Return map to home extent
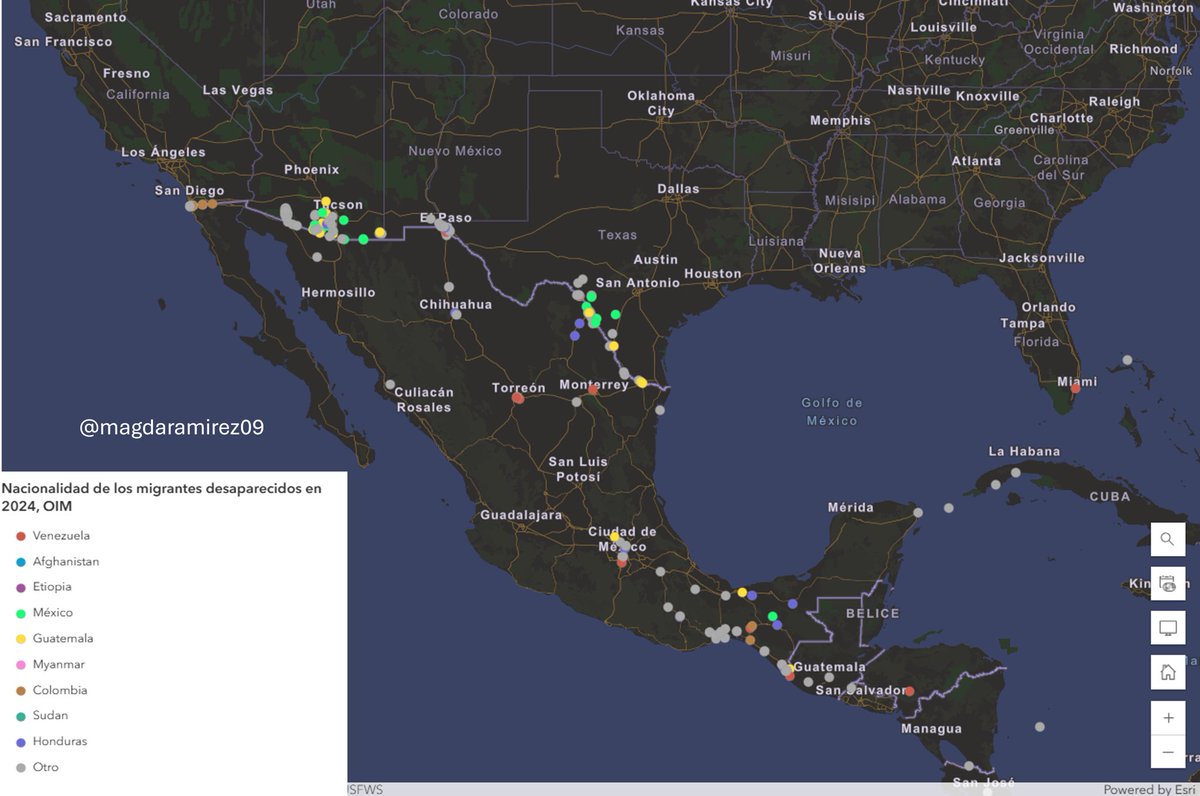1200x796 pixels. point(1167,672)
